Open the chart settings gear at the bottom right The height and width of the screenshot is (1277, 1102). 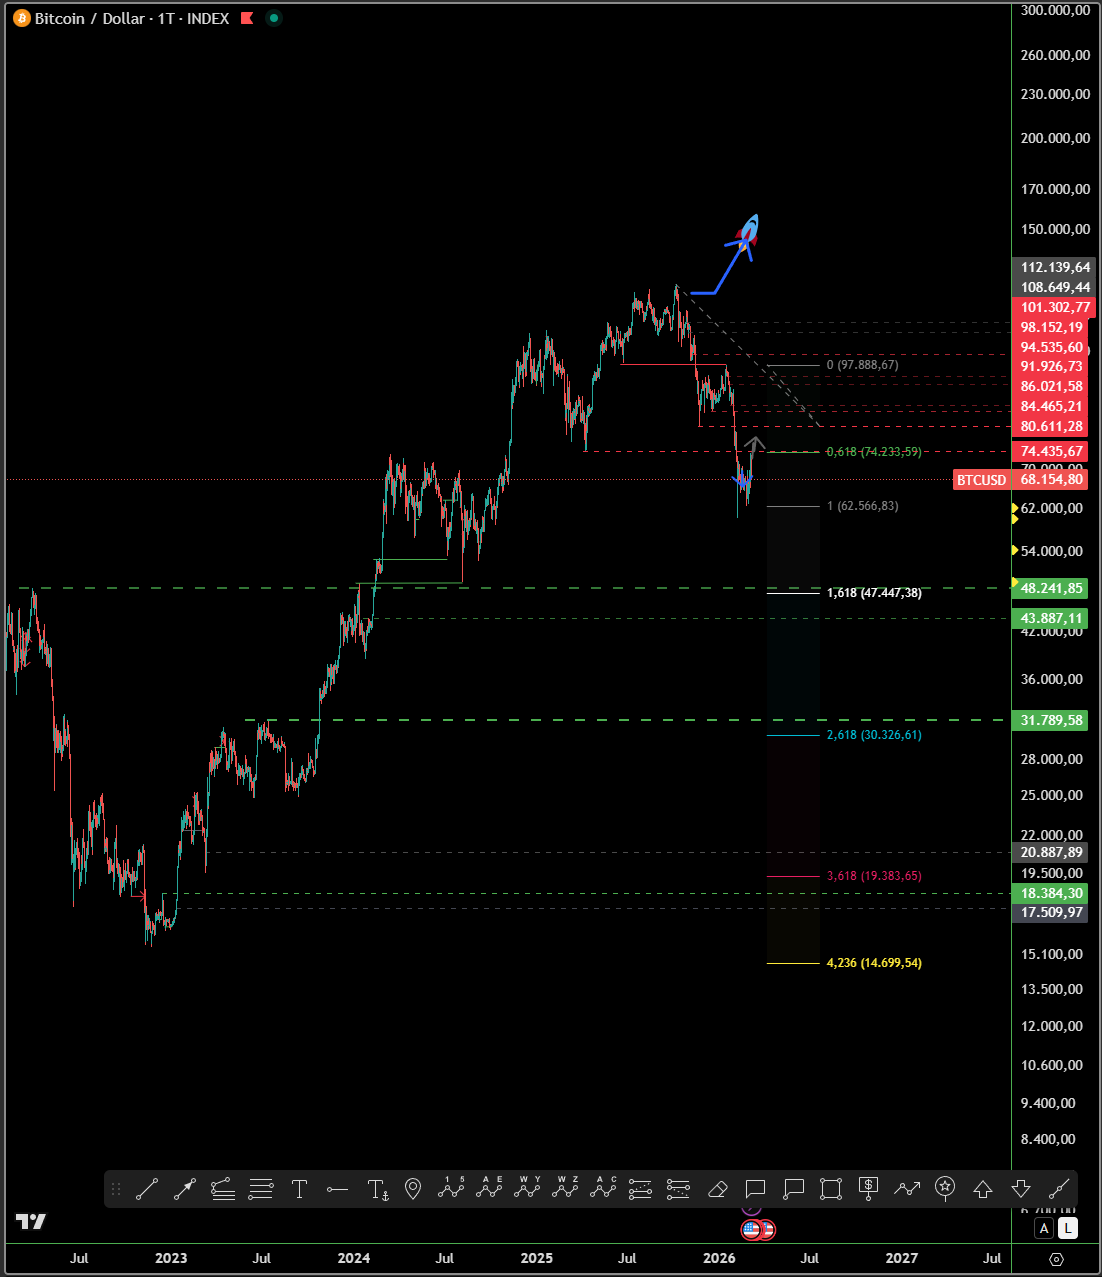(1056, 1259)
